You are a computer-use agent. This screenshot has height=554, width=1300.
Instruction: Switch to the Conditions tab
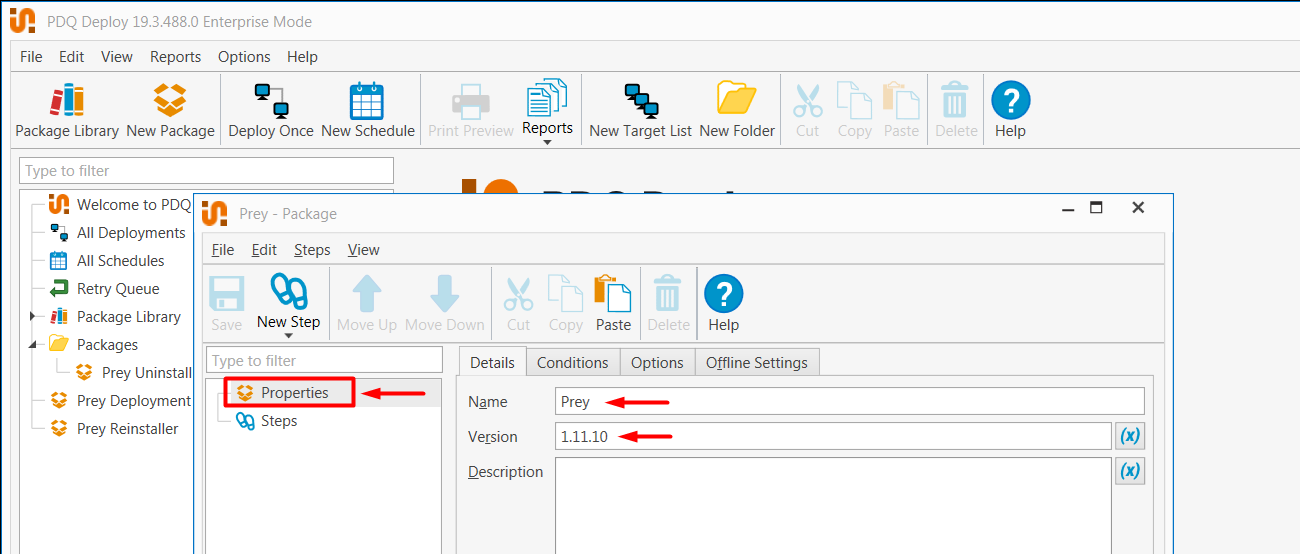pyautogui.click(x=572, y=362)
